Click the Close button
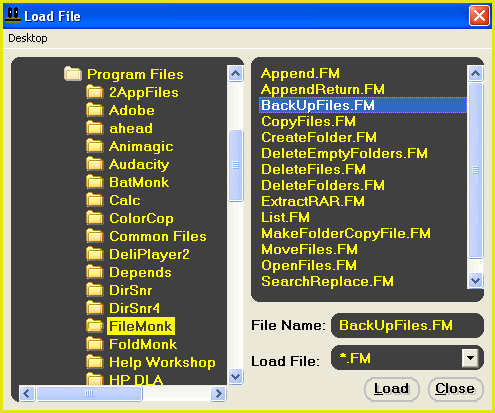 tap(455, 389)
